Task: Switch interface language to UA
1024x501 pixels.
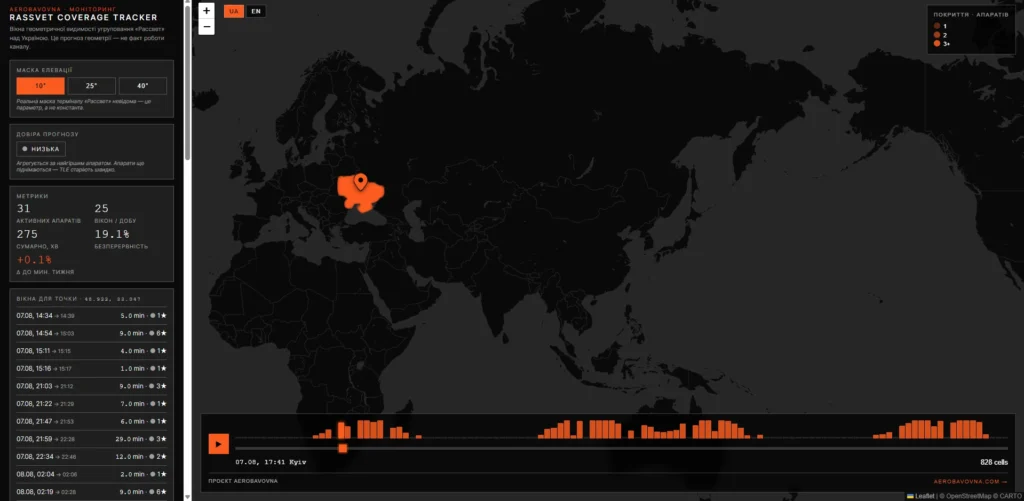Action: point(234,11)
